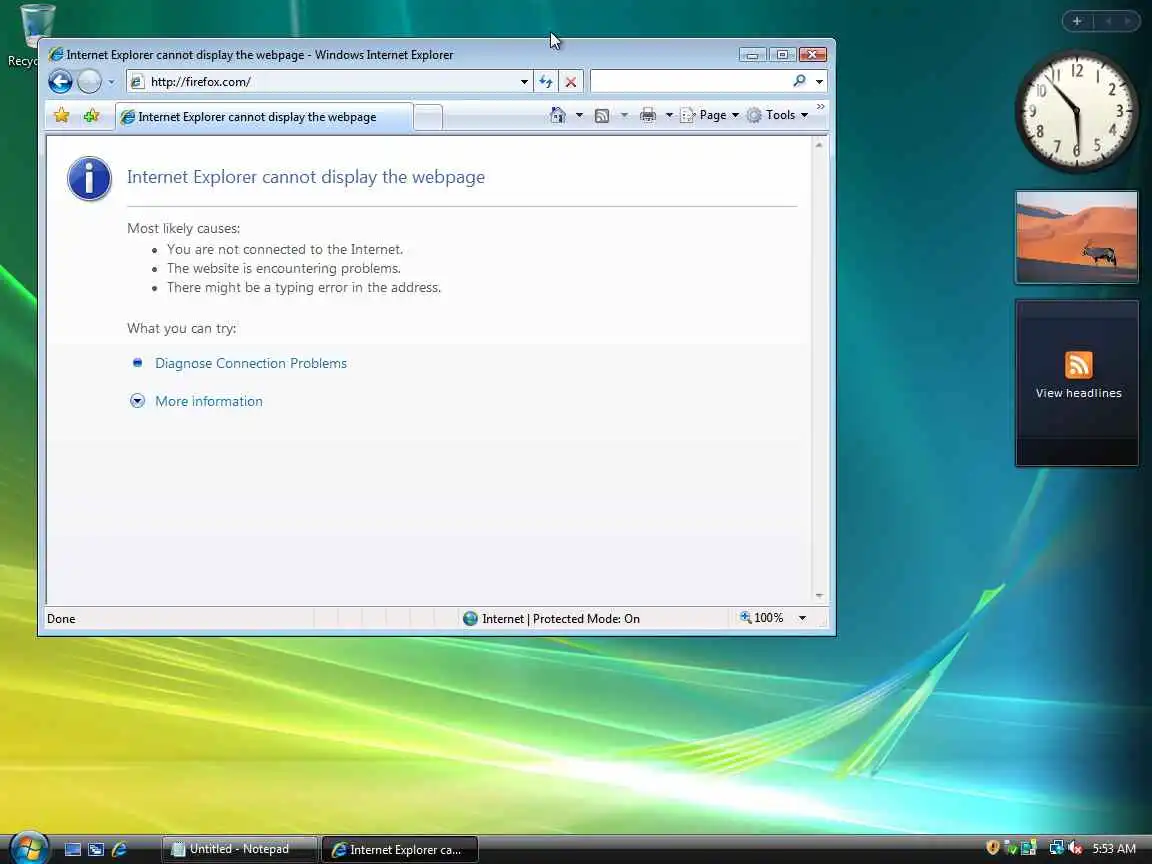Click the orange RSS gadget icon
The image size is (1152, 864).
coord(1079,365)
